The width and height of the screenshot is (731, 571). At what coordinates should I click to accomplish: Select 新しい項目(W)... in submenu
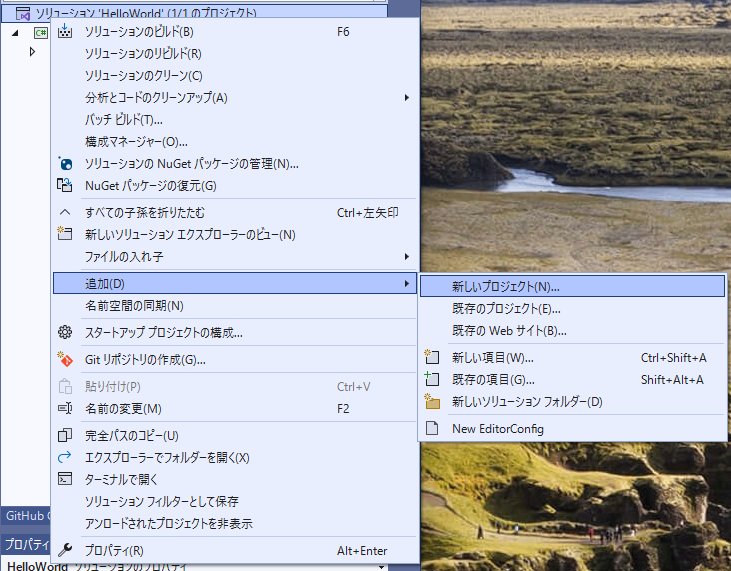[x=572, y=358]
